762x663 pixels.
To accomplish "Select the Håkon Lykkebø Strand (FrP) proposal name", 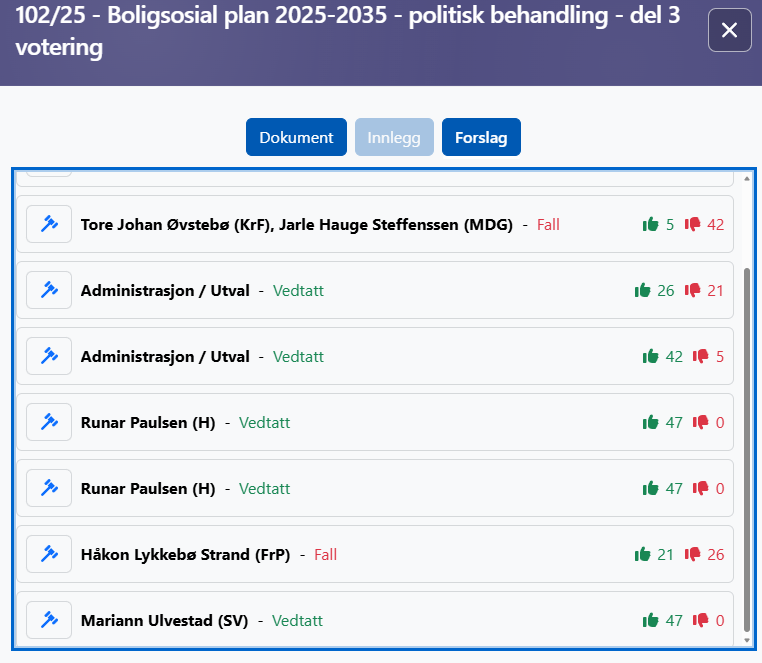I will click(x=185, y=554).
